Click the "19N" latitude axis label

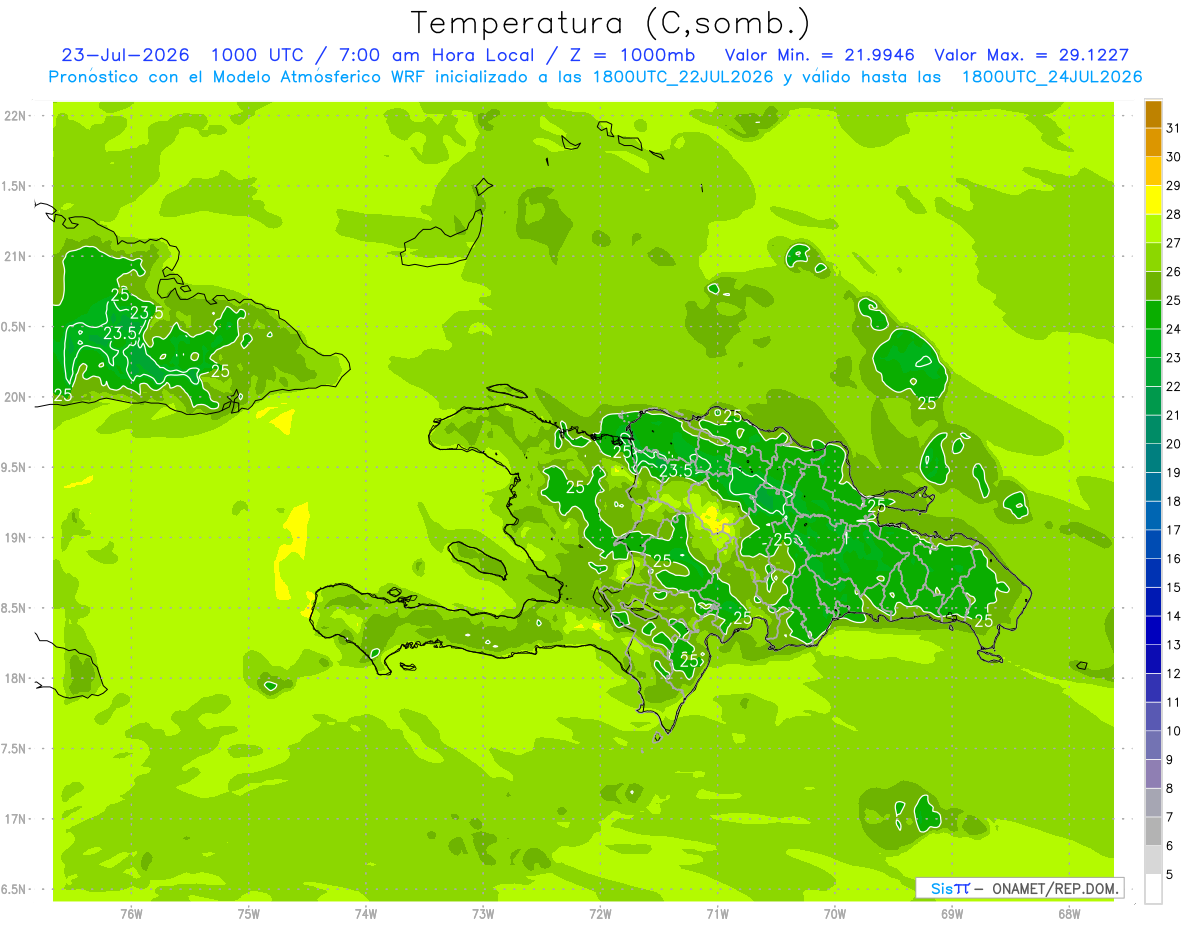pyautogui.click(x=16, y=538)
